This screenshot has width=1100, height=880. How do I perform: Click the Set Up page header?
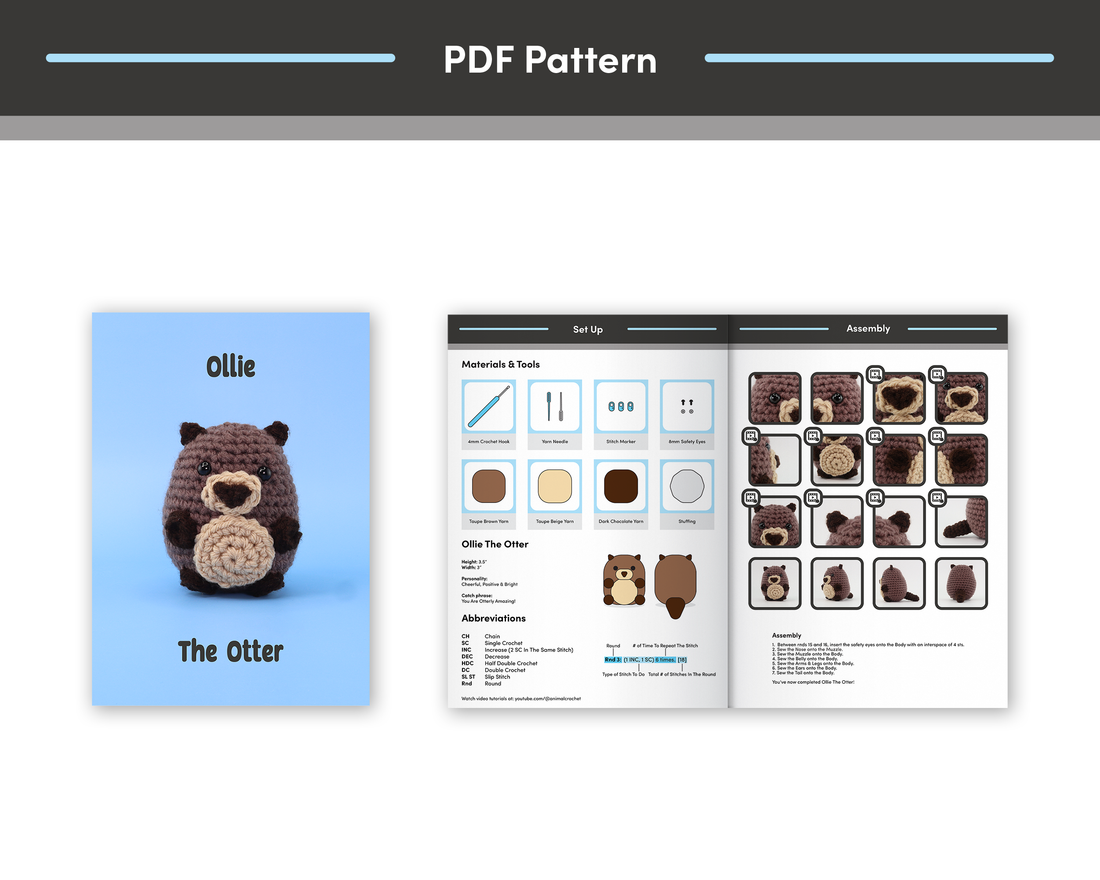tap(588, 329)
